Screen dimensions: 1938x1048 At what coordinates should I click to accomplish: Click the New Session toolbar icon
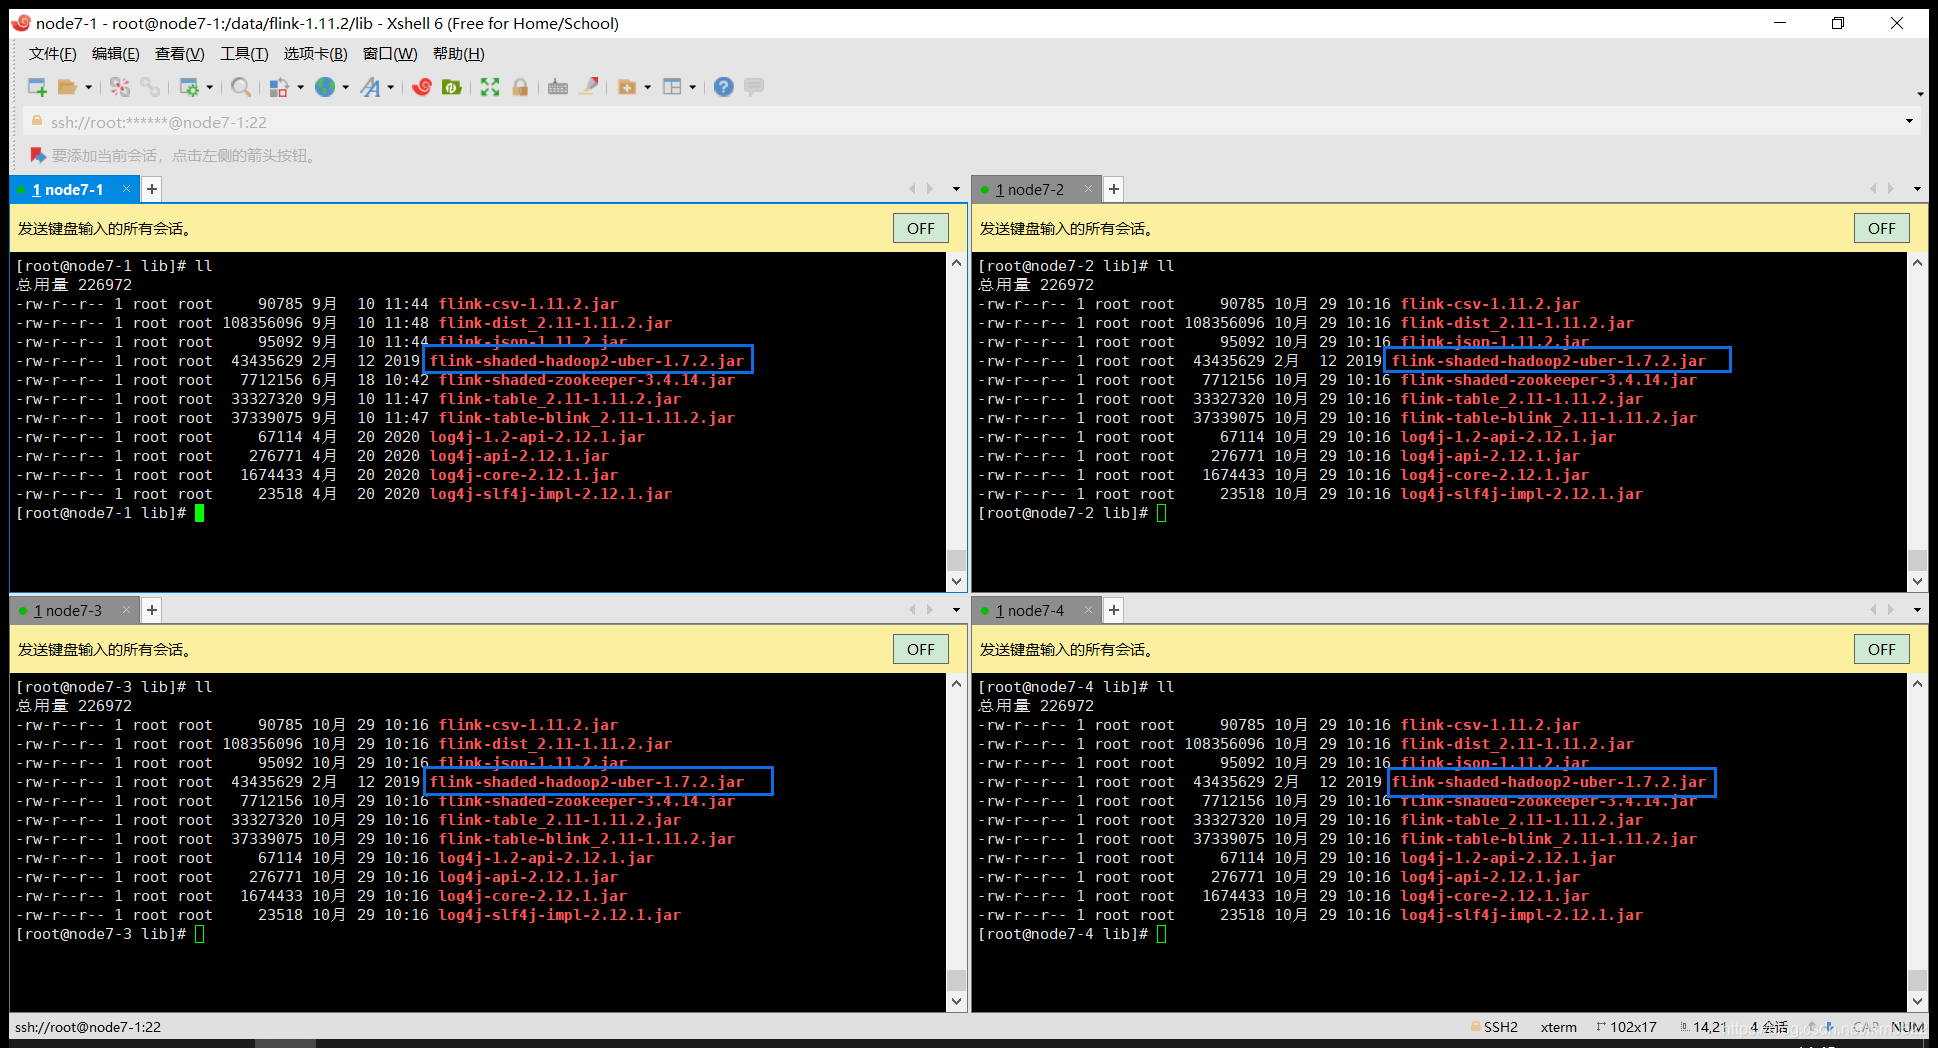coord(37,87)
